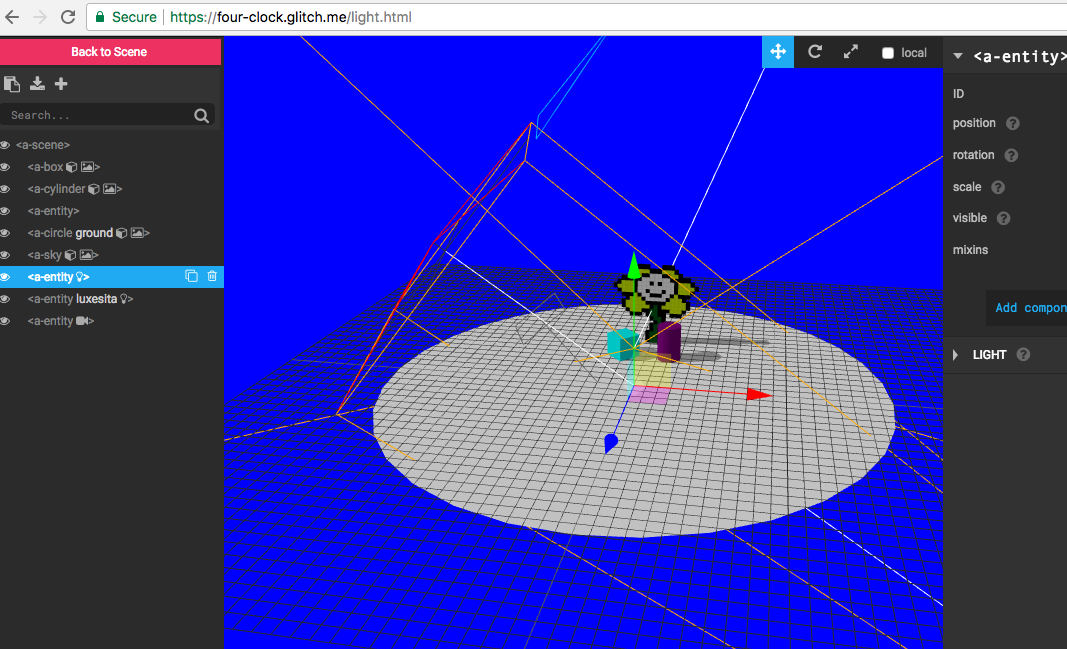This screenshot has height=649, width=1067.
Task: Hide the a-sky via eye icon
Action: coord(5,254)
